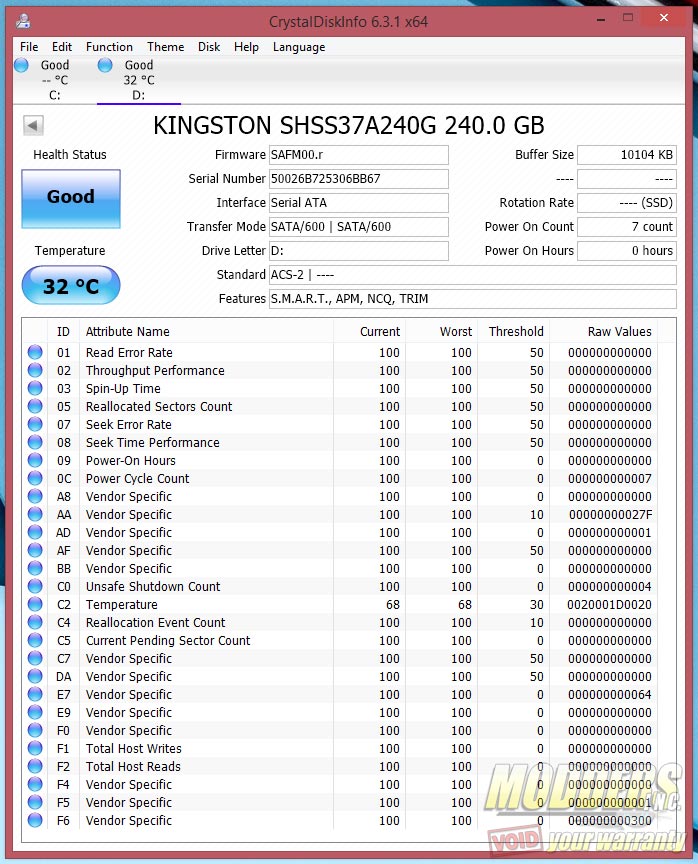Click the CrystalDiskInfo app icon in title bar

coord(23,21)
